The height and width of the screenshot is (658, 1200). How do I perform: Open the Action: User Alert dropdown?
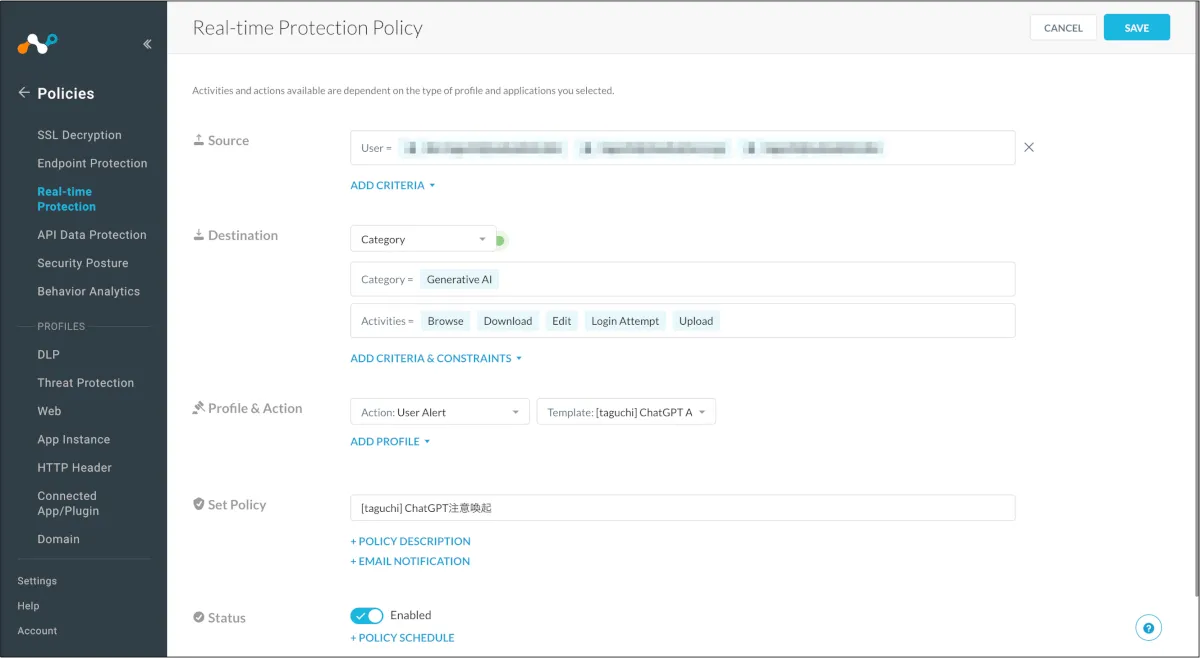[439, 412]
